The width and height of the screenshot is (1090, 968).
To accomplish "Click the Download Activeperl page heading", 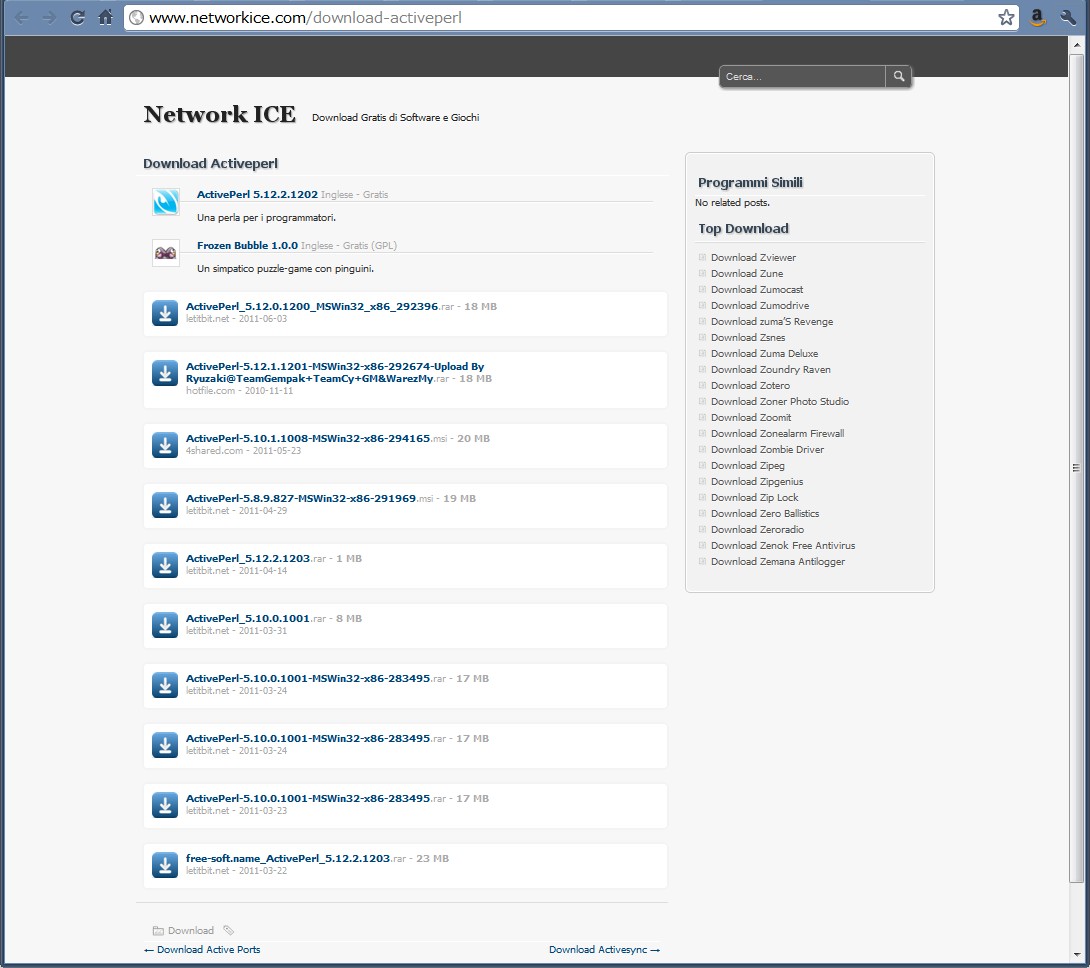I will point(211,163).
